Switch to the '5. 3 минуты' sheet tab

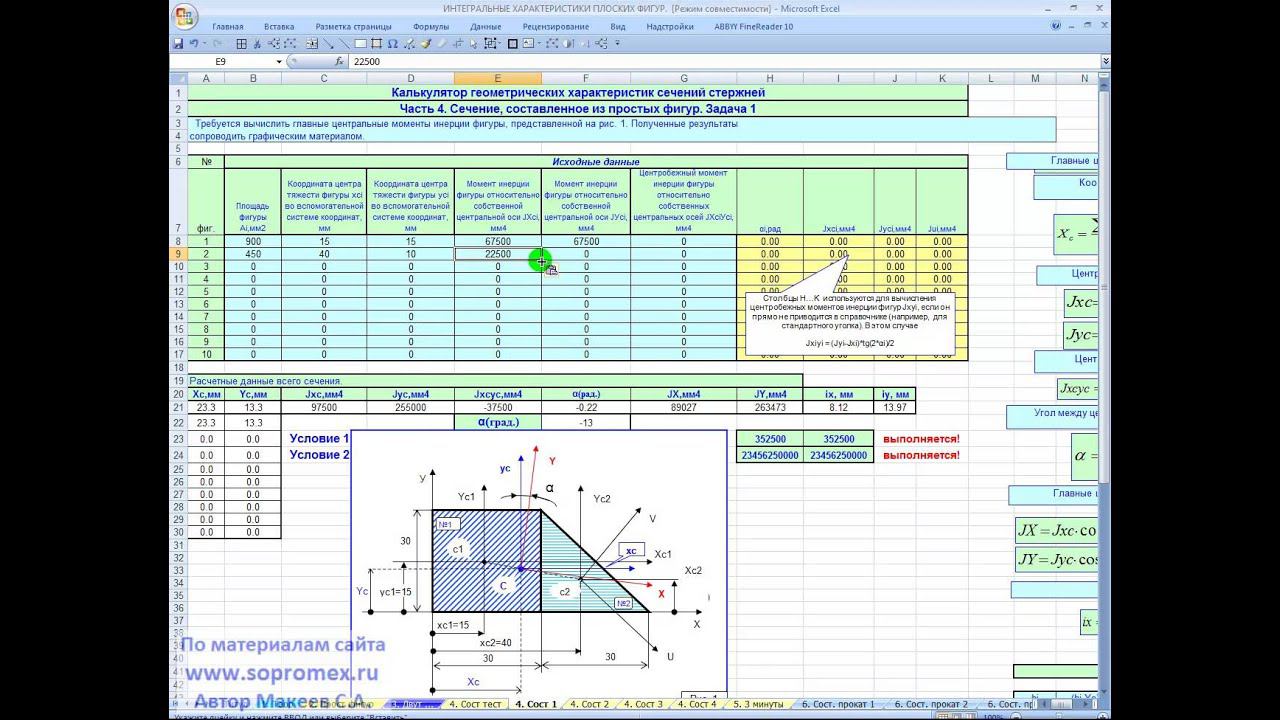pyautogui.click(x=757, y=704)
